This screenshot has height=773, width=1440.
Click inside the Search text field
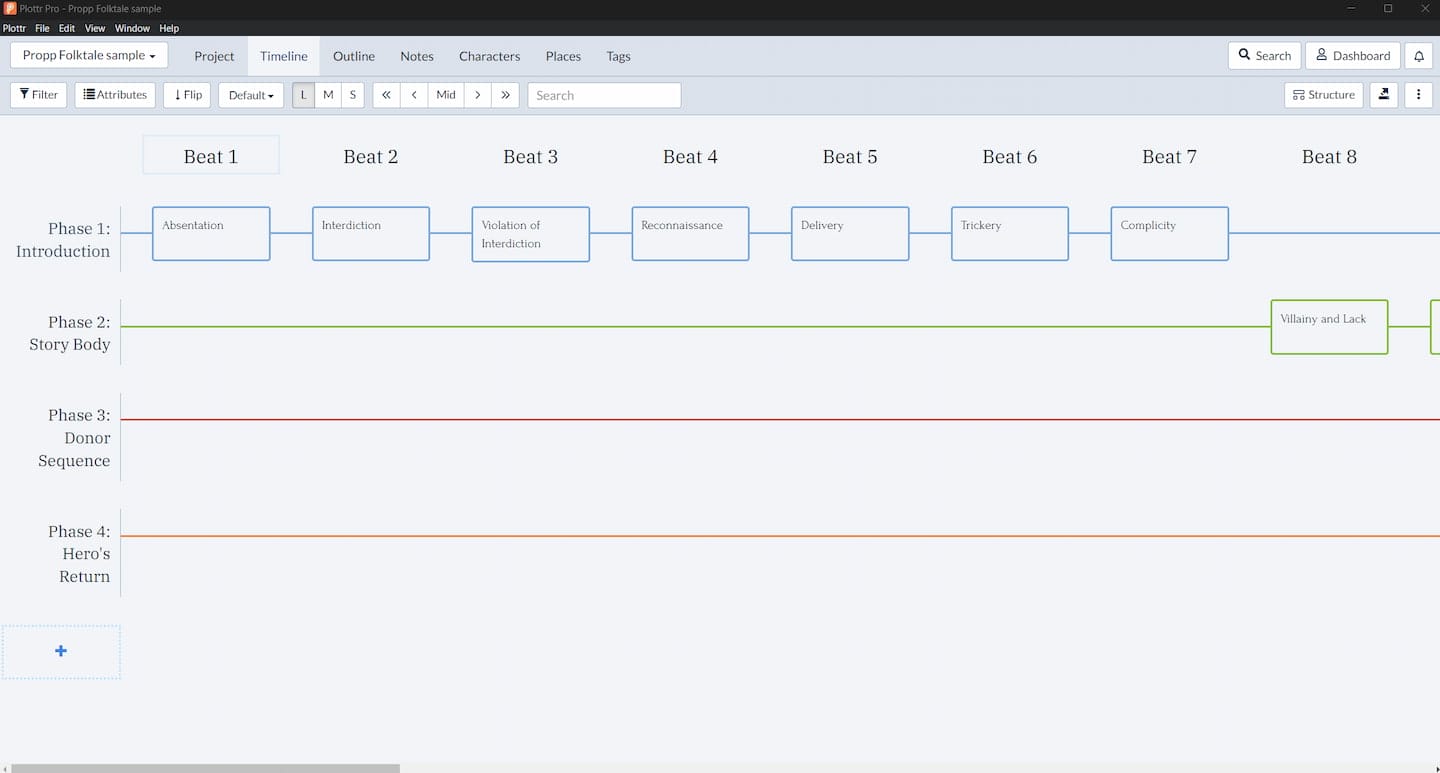(x=604, y=94)
